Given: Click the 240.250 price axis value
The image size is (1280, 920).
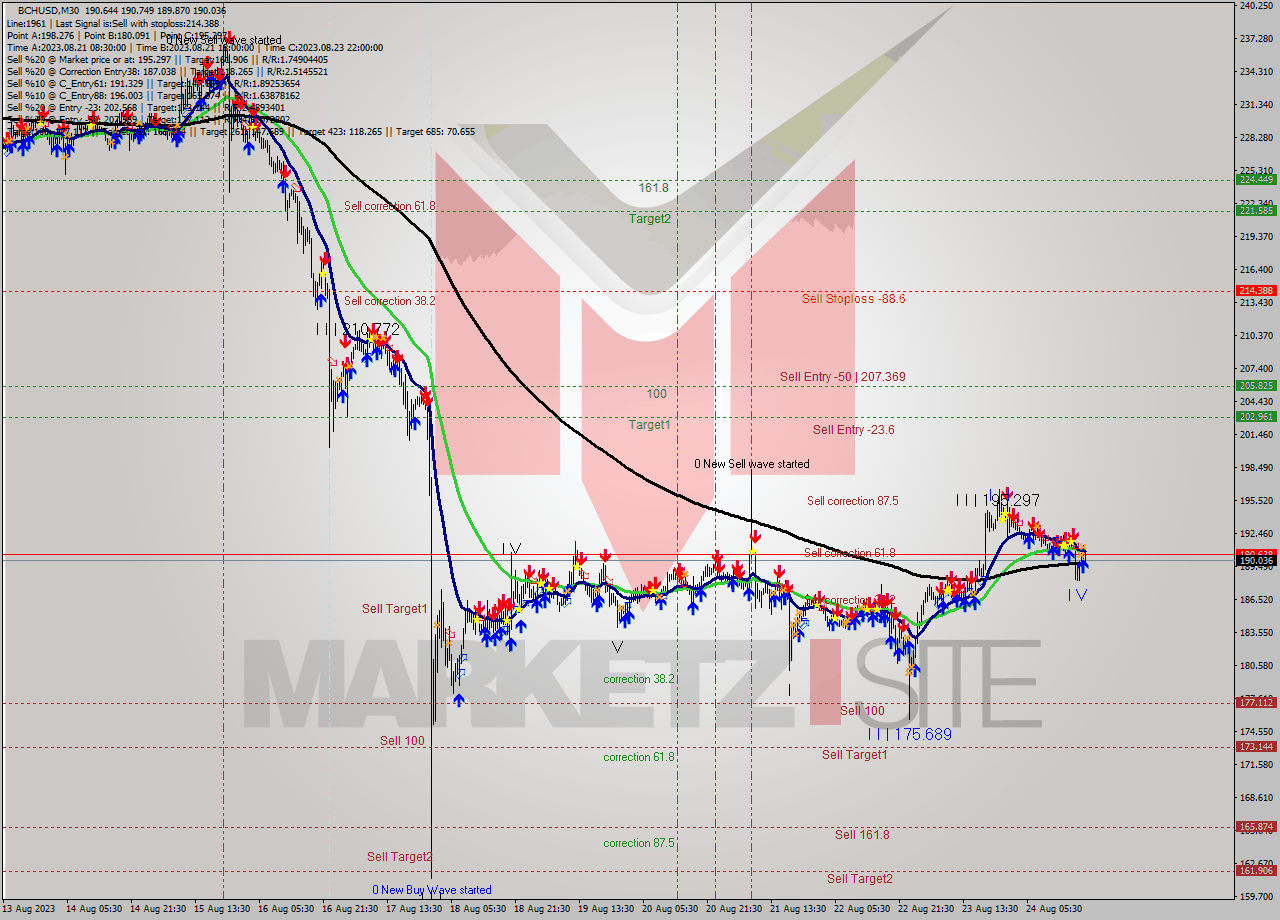Looking at the screenshot, I should (x=1255, y=6).
